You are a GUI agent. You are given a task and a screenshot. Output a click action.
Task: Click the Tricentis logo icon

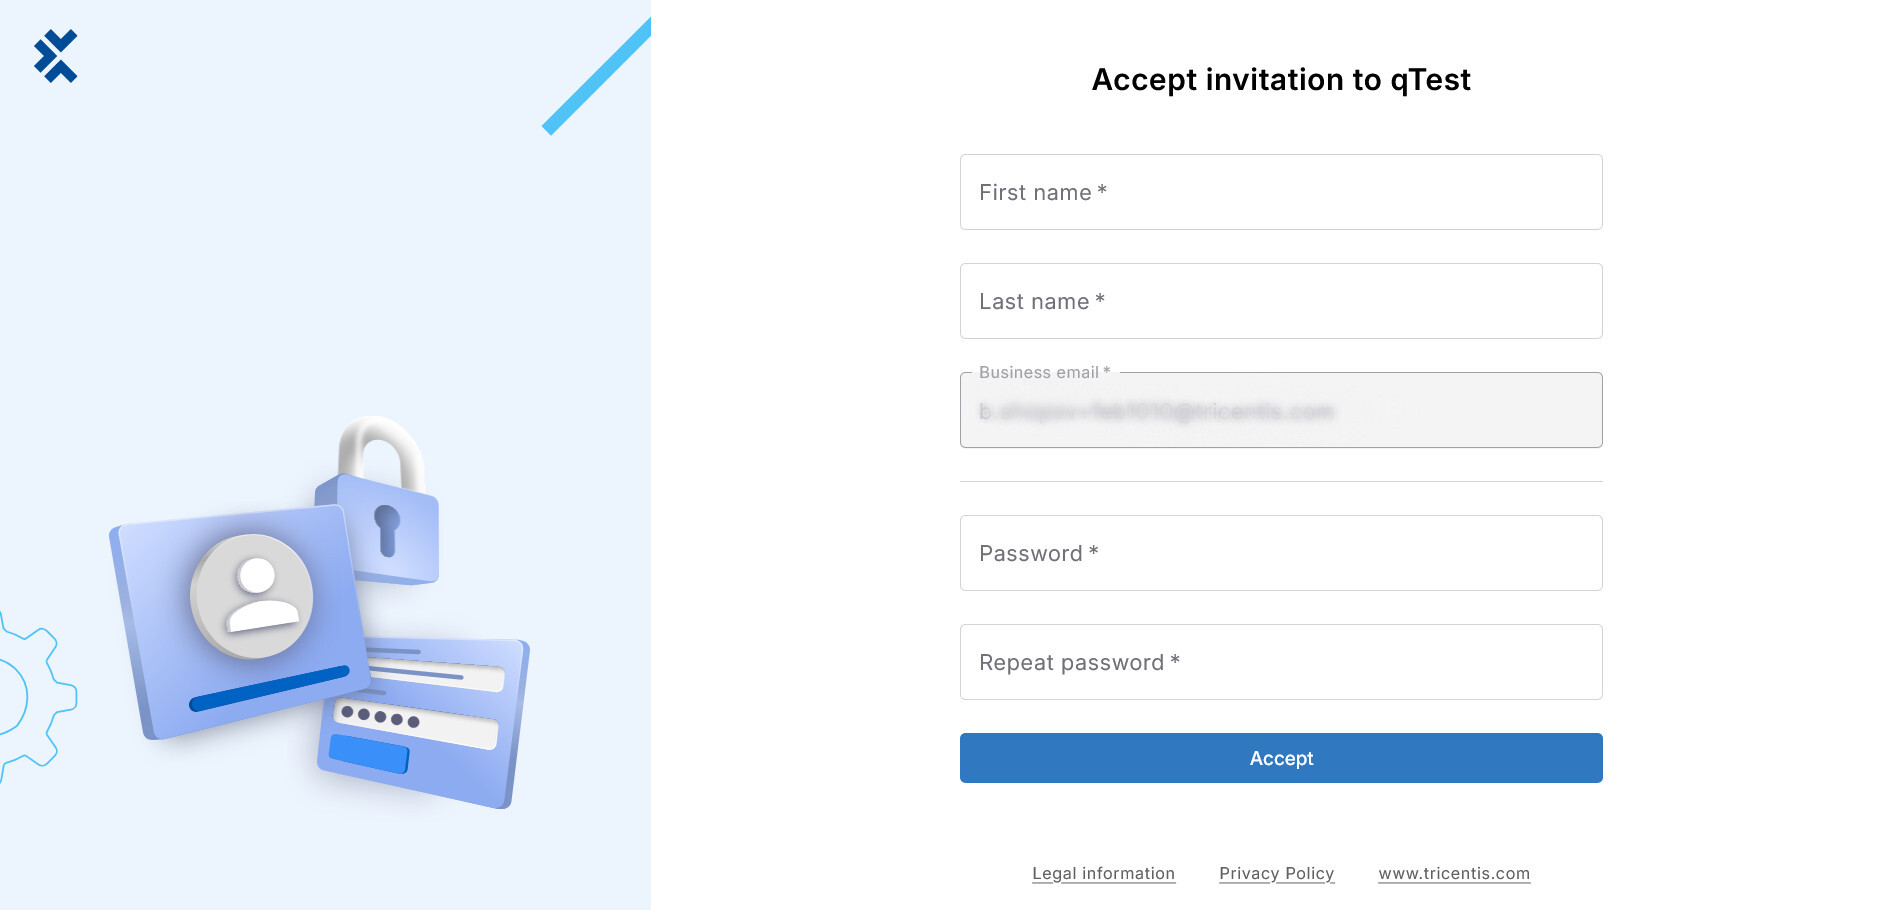click(55, 56)
